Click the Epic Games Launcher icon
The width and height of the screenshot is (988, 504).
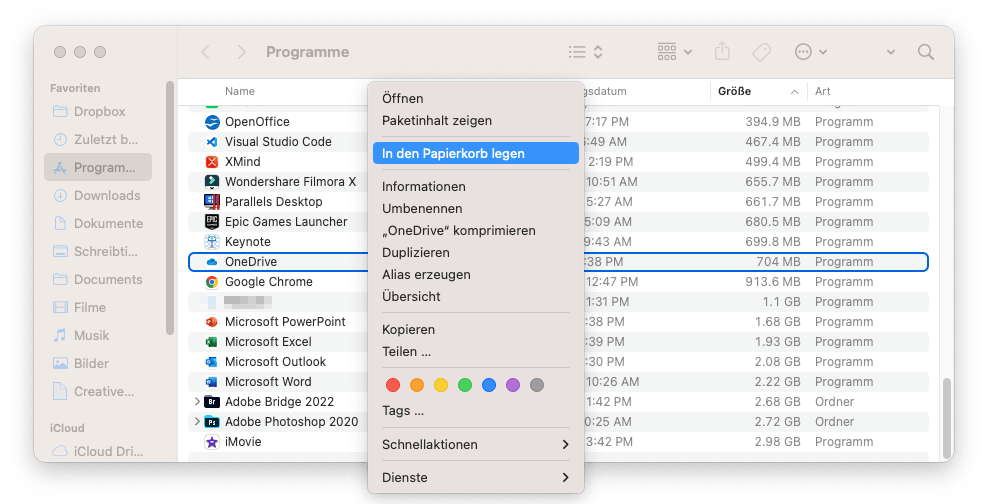212,222
